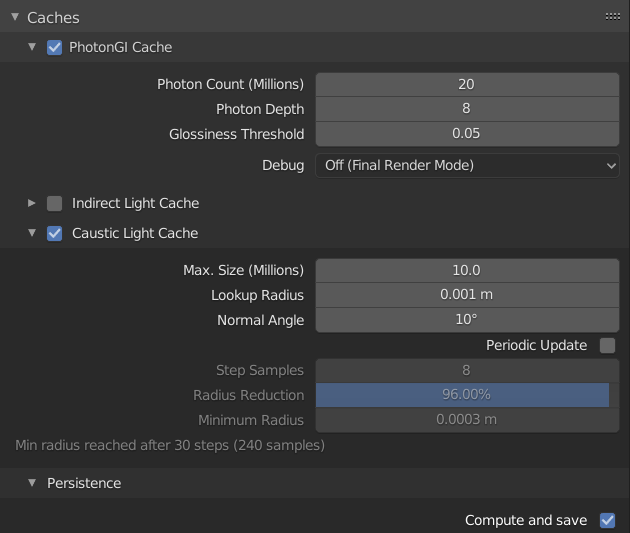Collapse the Caches panel
Screen dimensions: 630x533
14,17
